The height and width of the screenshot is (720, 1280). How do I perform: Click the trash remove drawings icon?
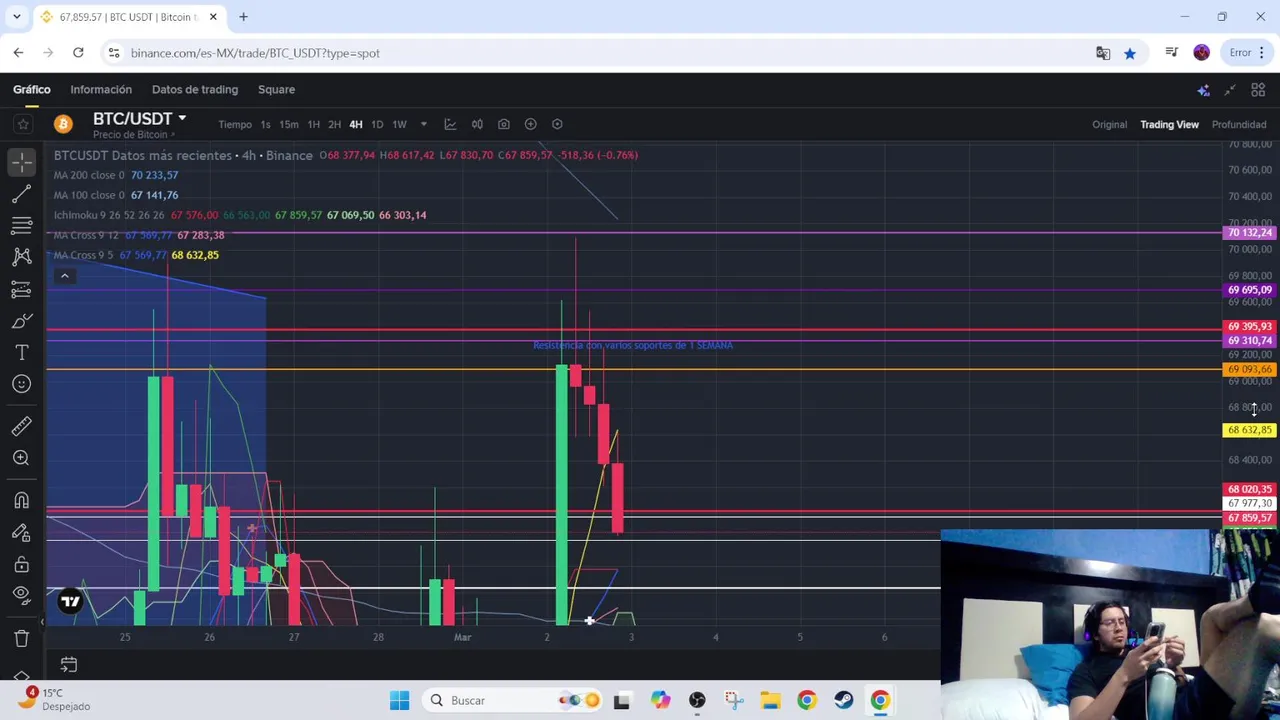coord(21,638)
